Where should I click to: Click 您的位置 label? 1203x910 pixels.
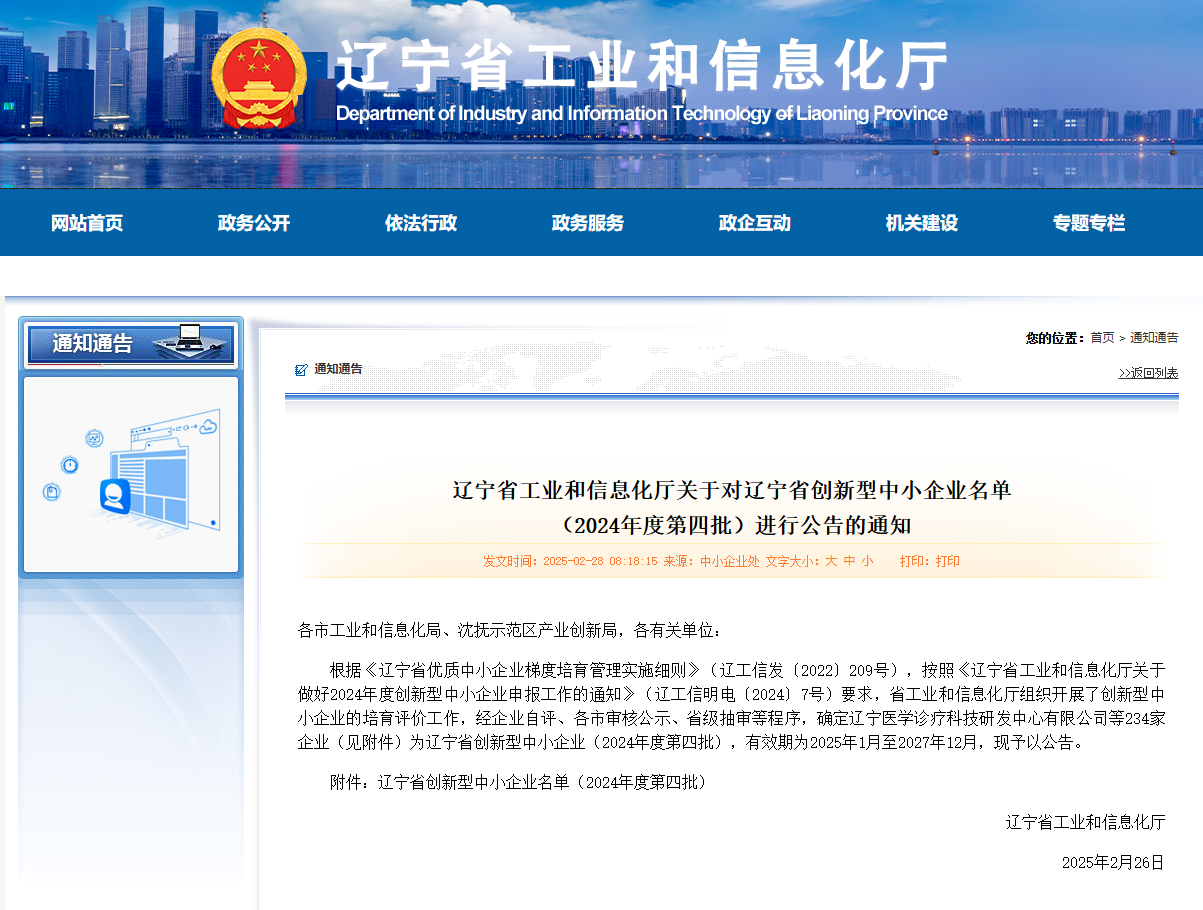tap(1055, 338)
